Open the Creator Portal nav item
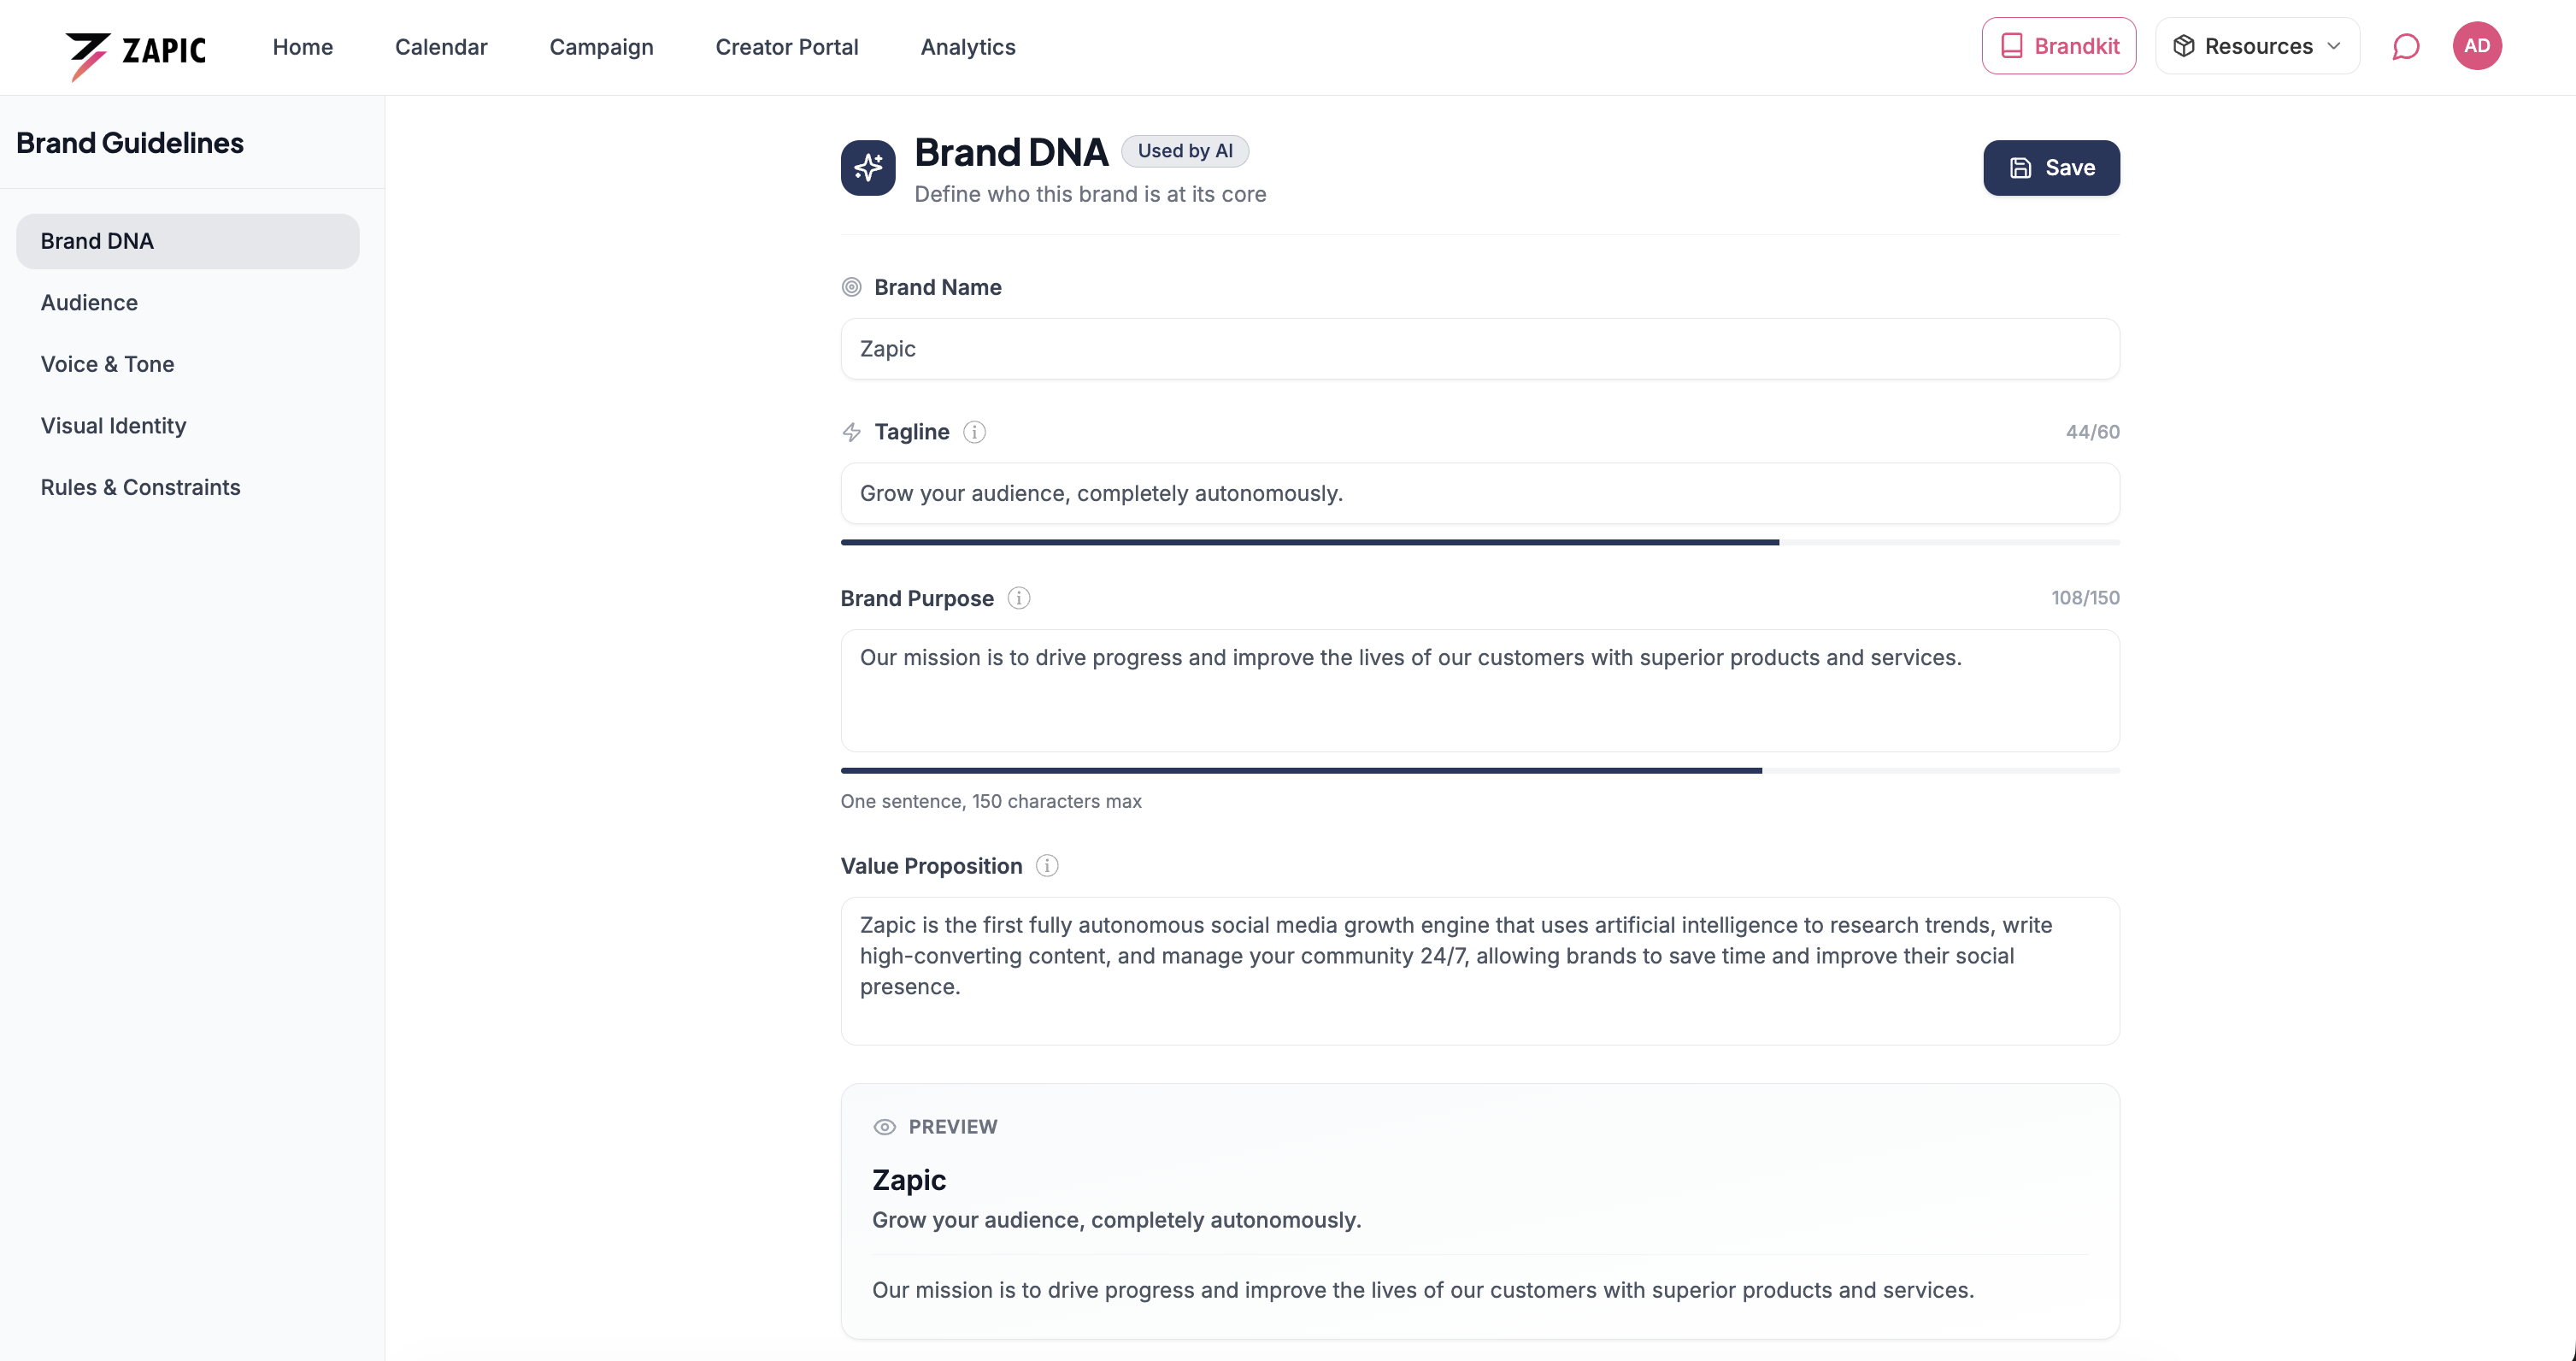Image resolution: width=2576 pixels, height=1361 pixels. [x=786, y=47]
